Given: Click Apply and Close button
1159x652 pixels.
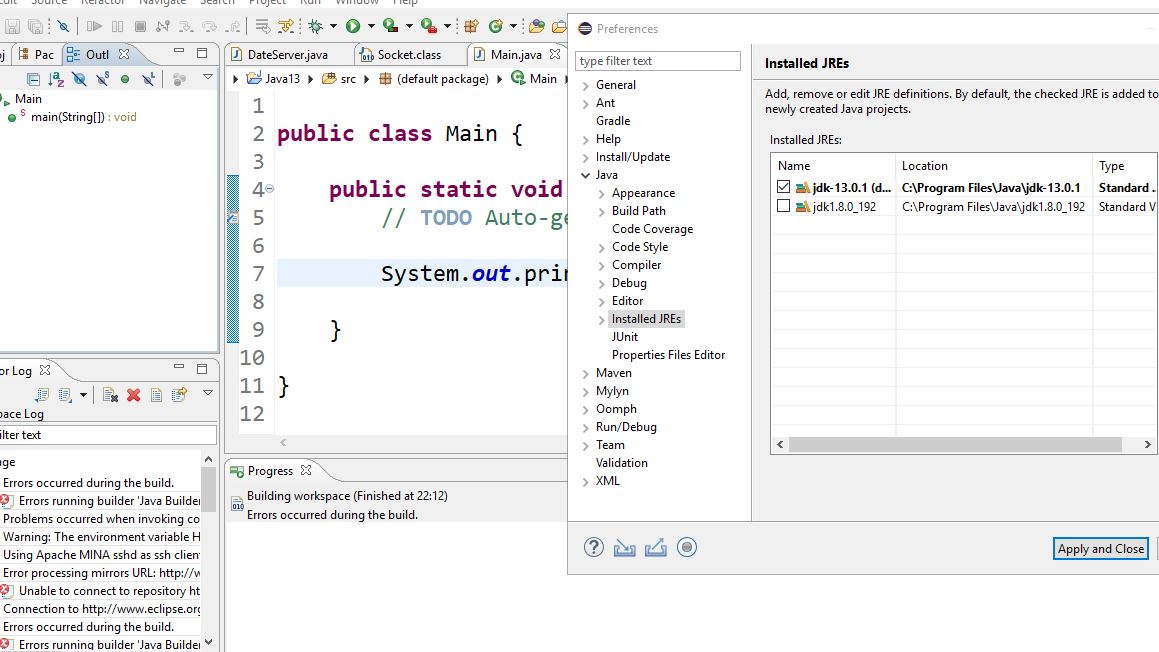Looking at the screenshot, I should (x=1101, y=549).
